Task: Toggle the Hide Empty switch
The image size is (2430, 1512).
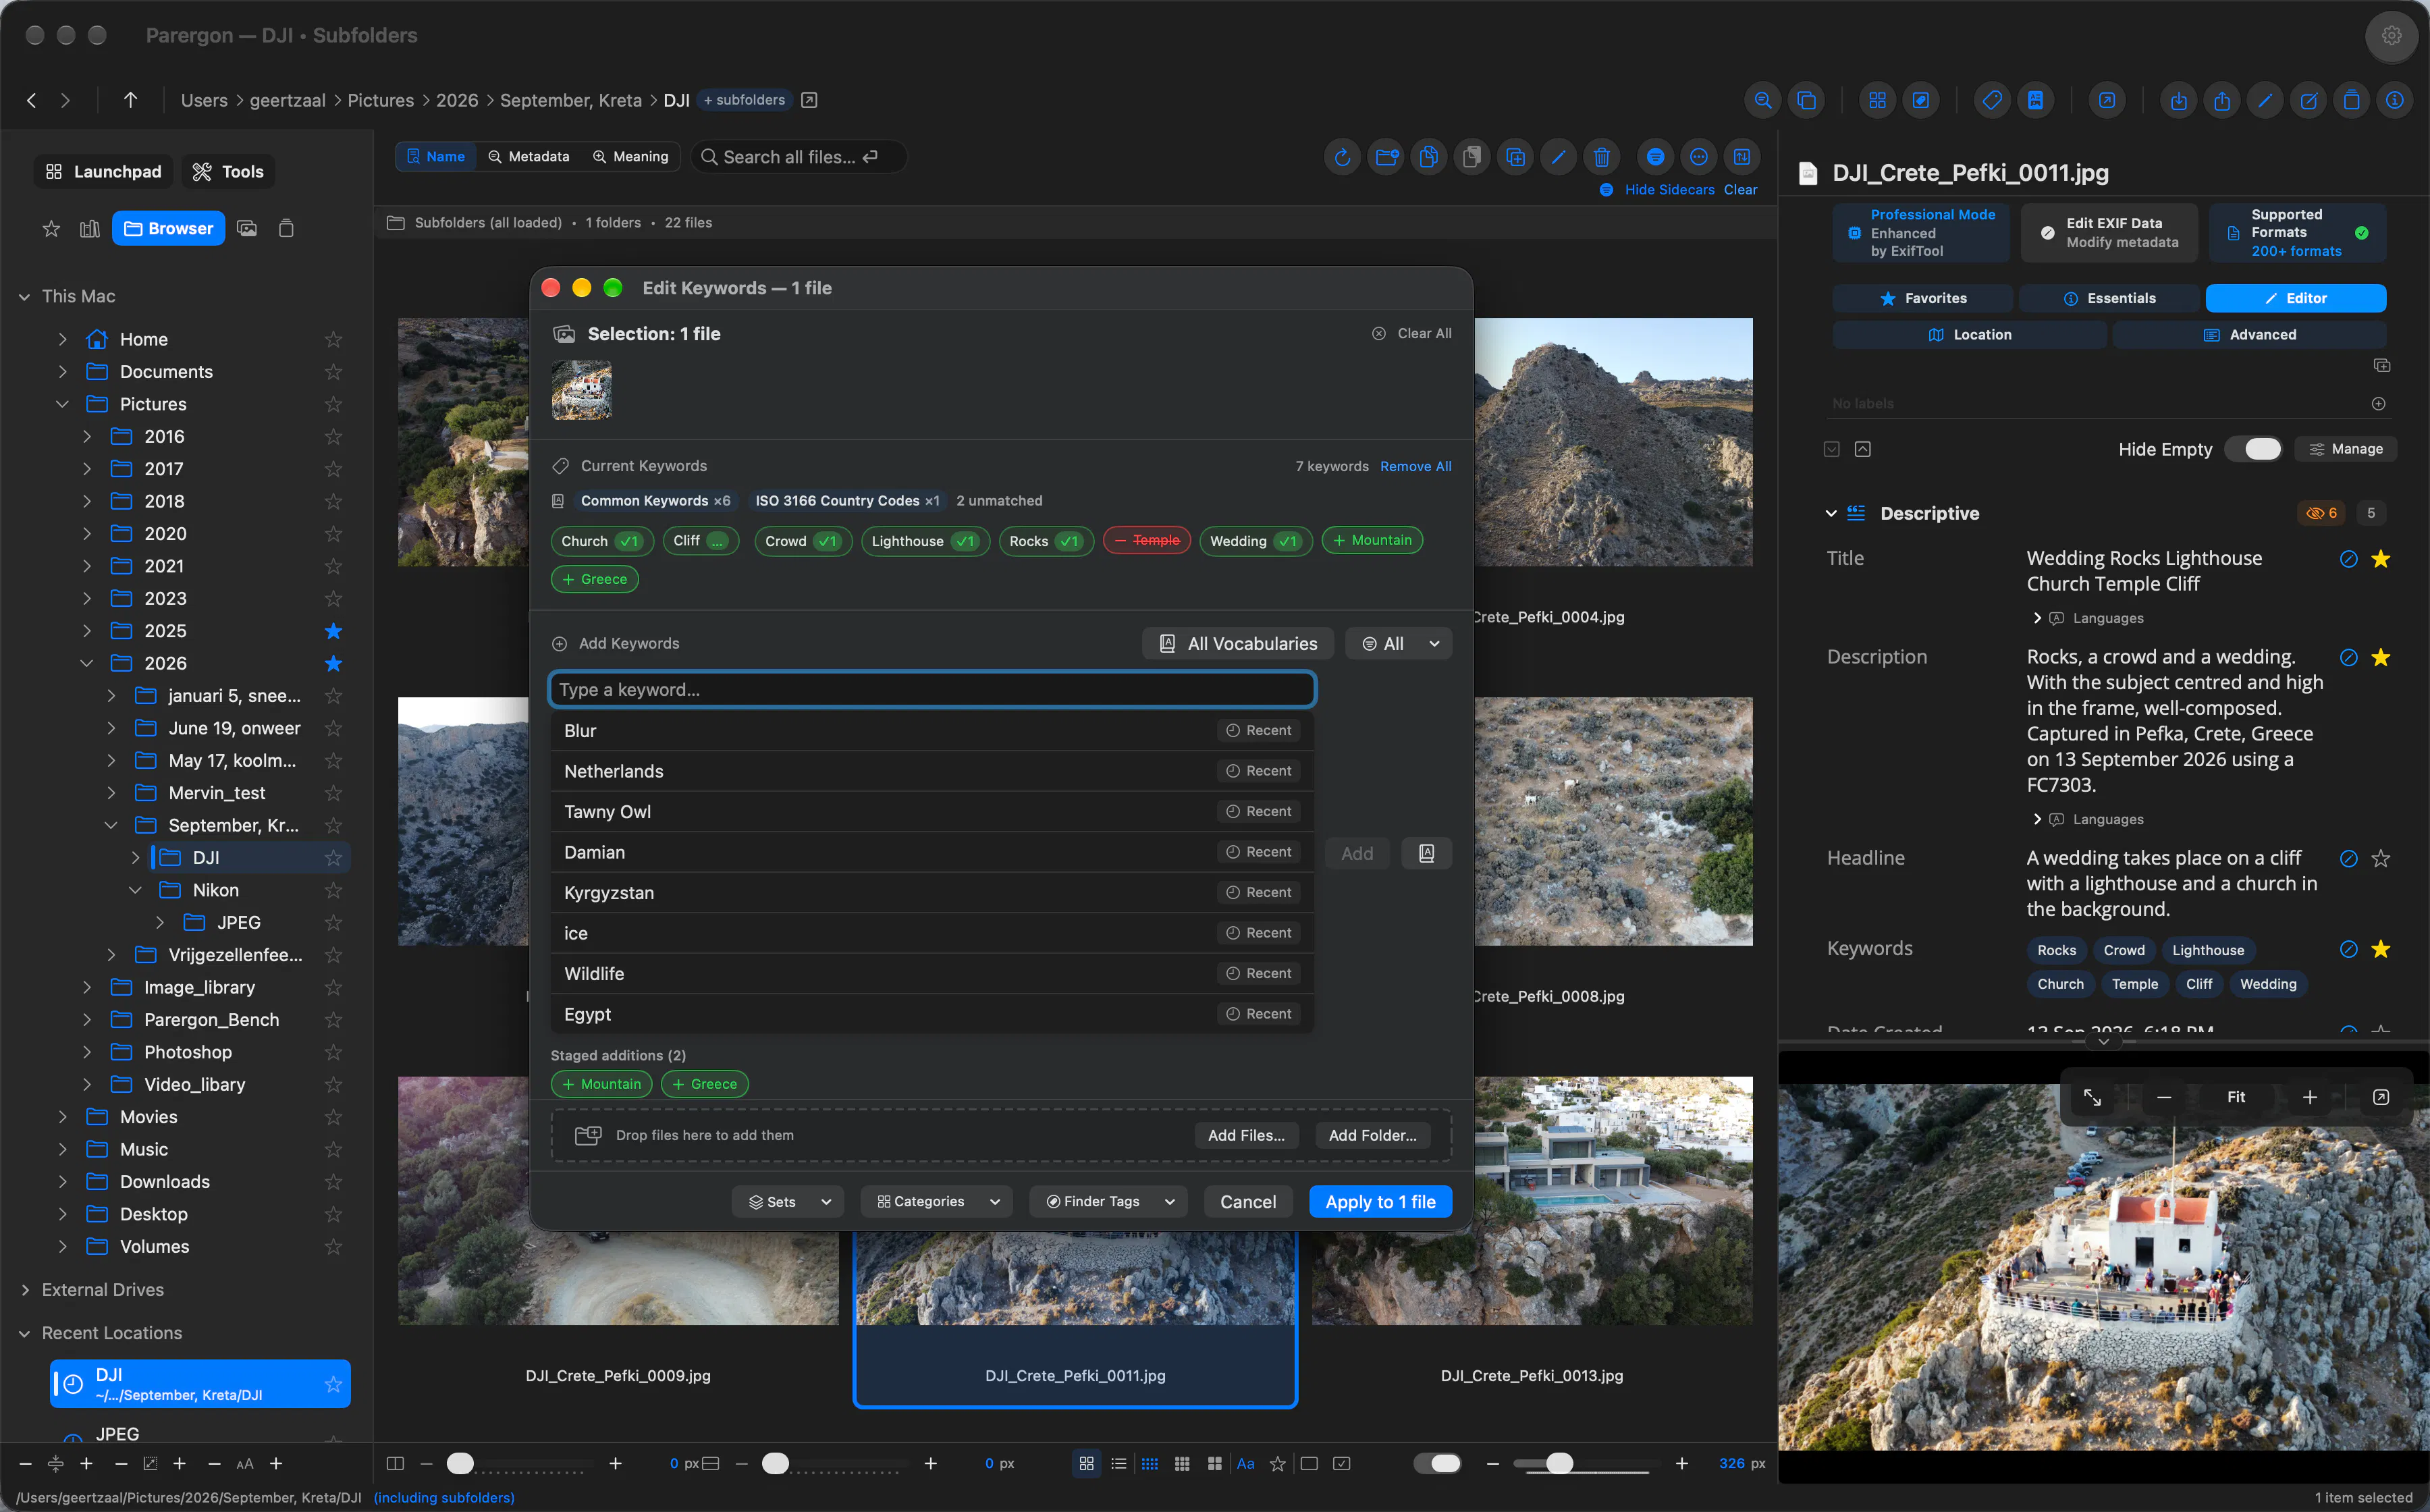Action: [x=2253, y=449]
